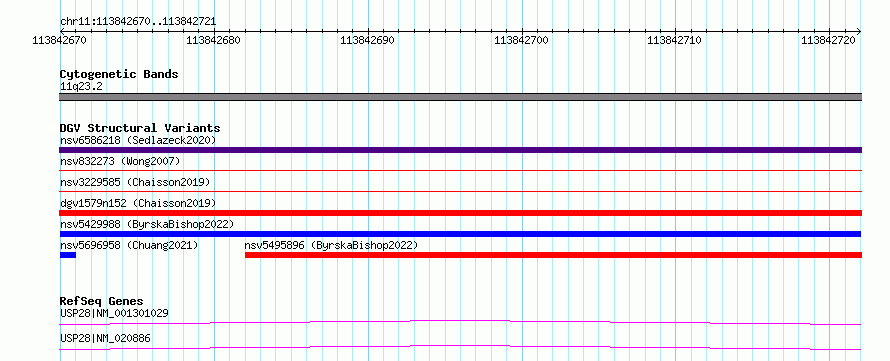Click ruler position 113842700
The width and height of the screenshot is (890, 361).
tap(522, 40)
